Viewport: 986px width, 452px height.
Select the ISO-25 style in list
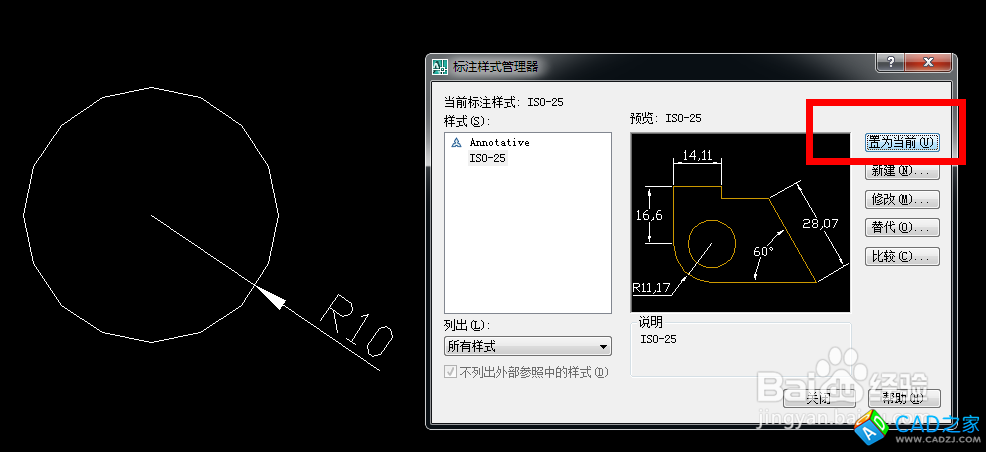tap(487, 158)
